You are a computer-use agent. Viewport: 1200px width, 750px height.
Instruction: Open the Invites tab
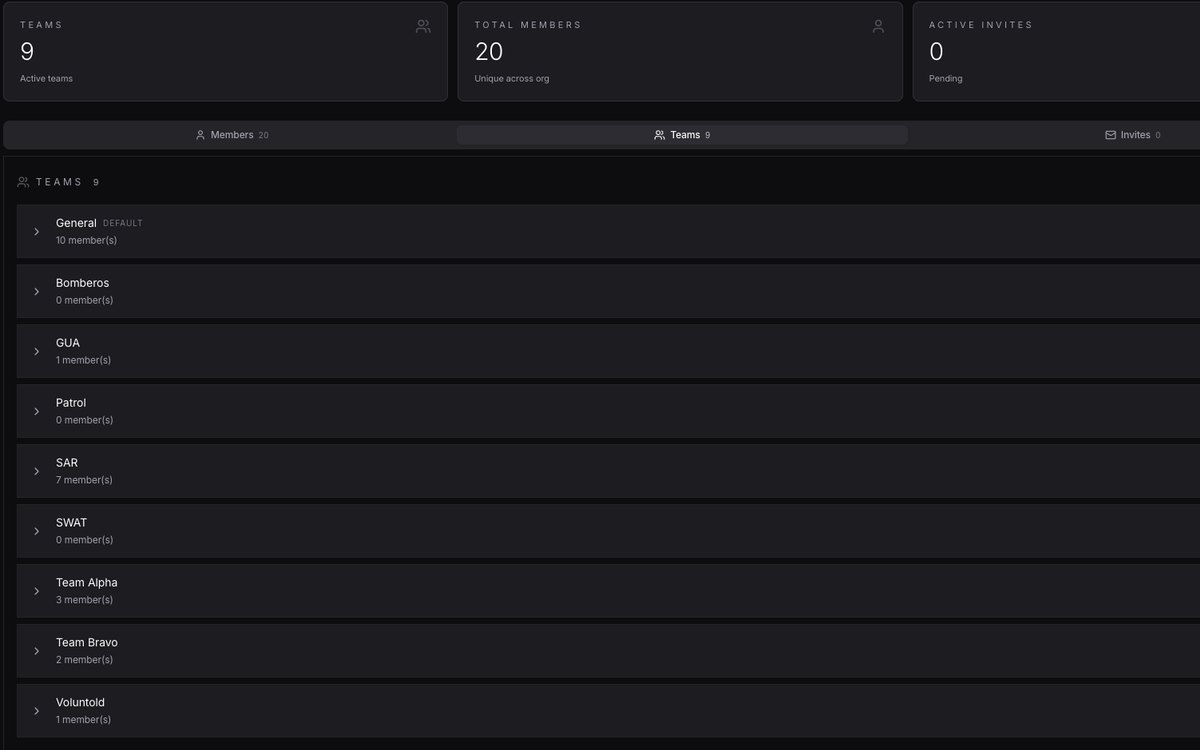[1133, 135]
